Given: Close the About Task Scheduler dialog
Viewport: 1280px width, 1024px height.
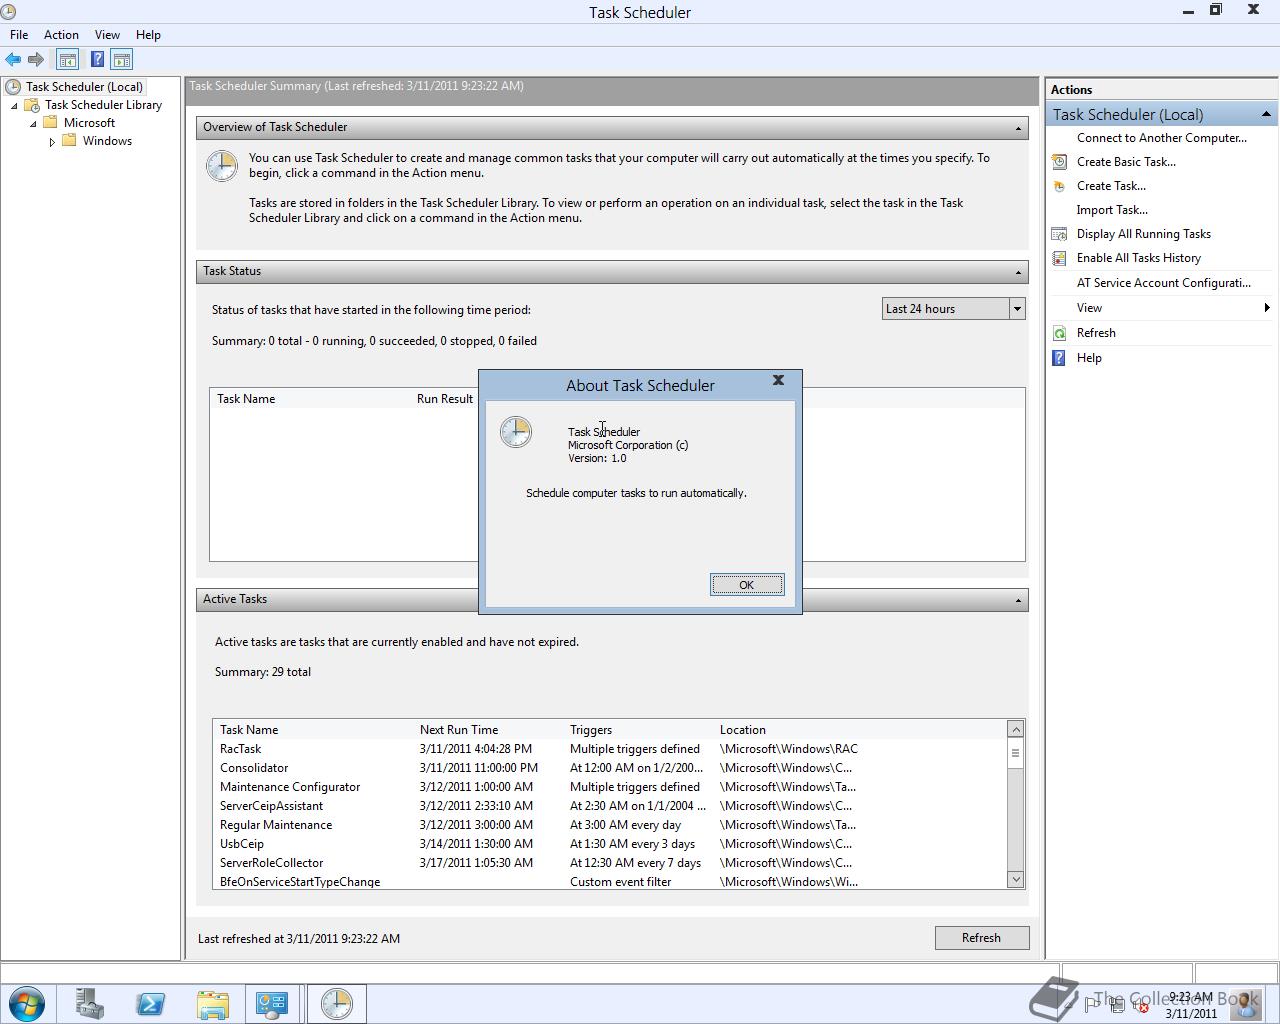Looking at the screenshot, I should click(x=778, y=380).
